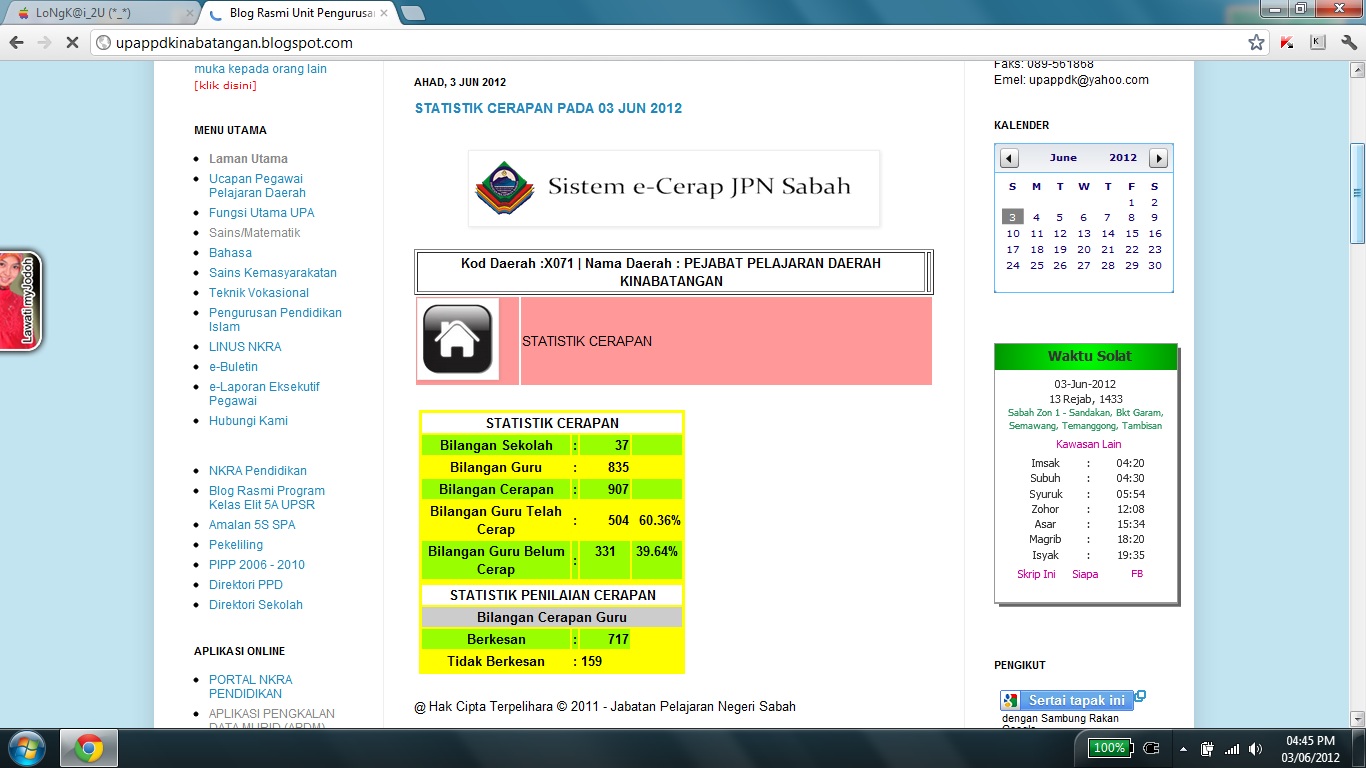The image size is (1366, 768).
Task: Go to next month in Kalender widget
Action: [x=1158, y=158]
